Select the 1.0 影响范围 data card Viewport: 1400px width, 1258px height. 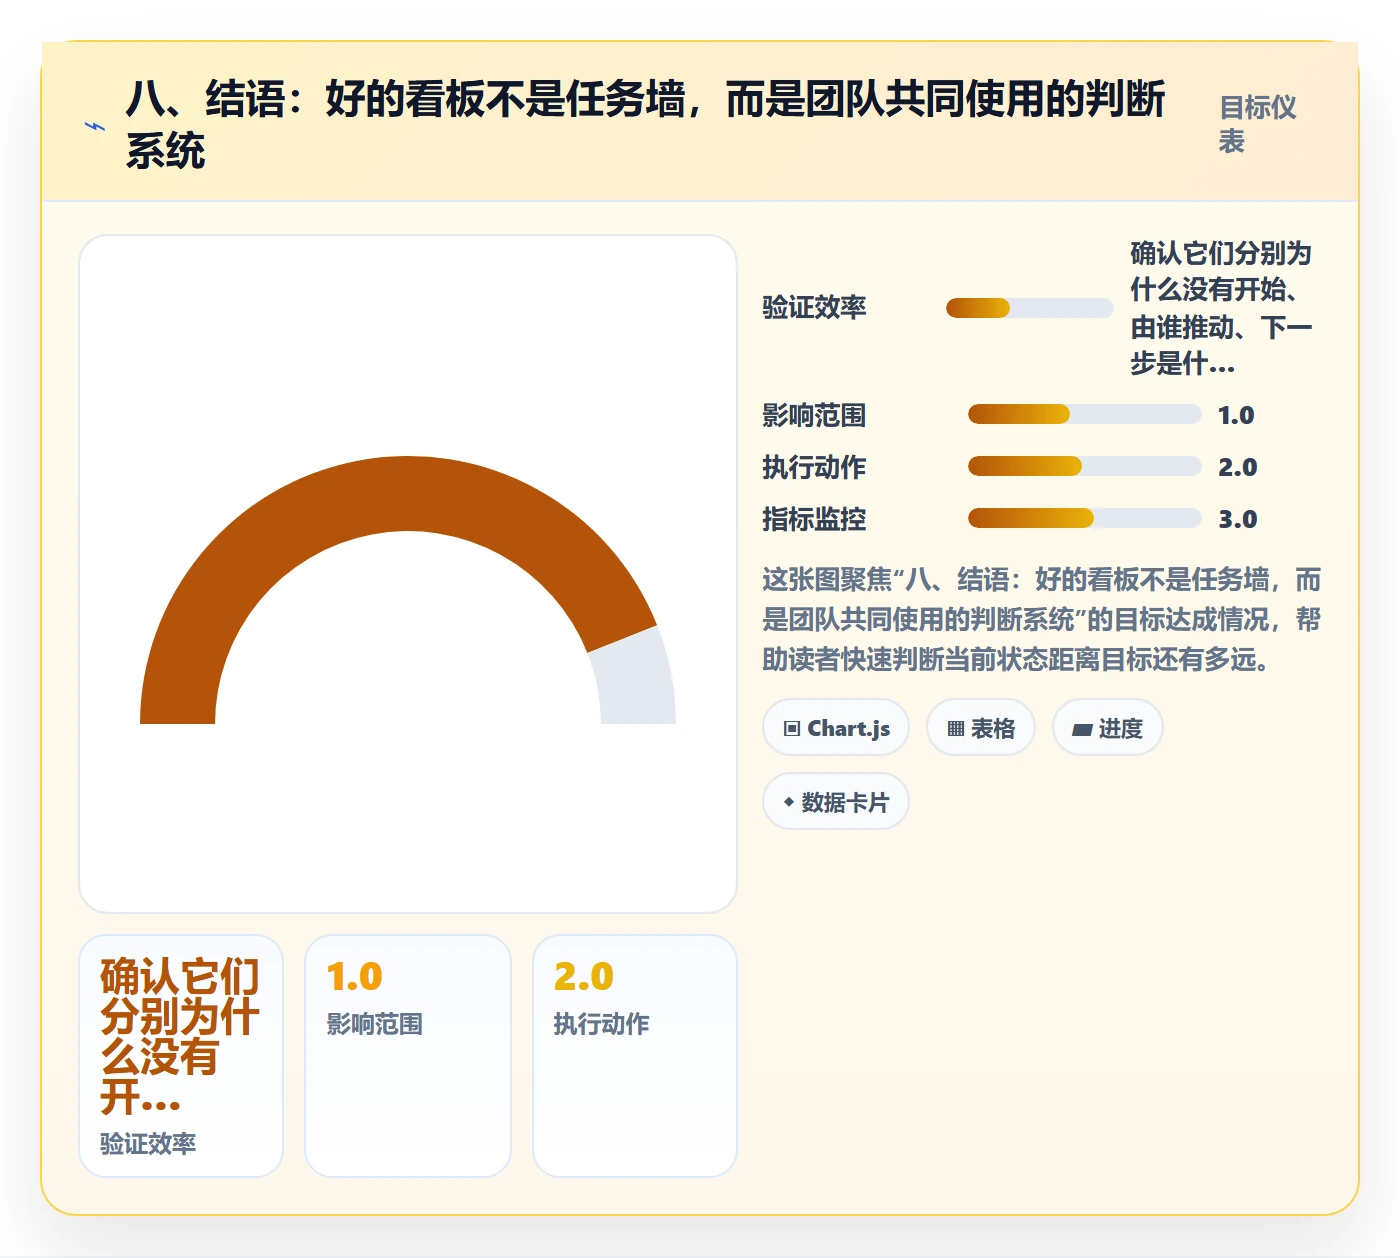click(x=408, y=1056)
